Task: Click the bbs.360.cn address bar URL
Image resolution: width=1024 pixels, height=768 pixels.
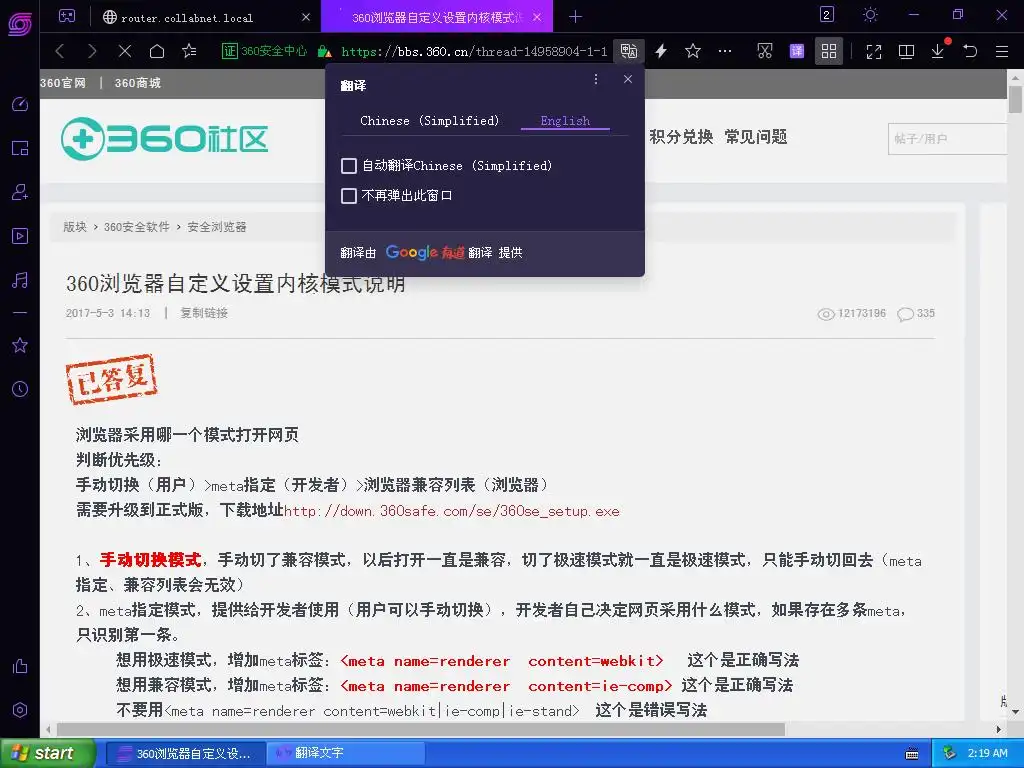Action: tap(474, 52)
